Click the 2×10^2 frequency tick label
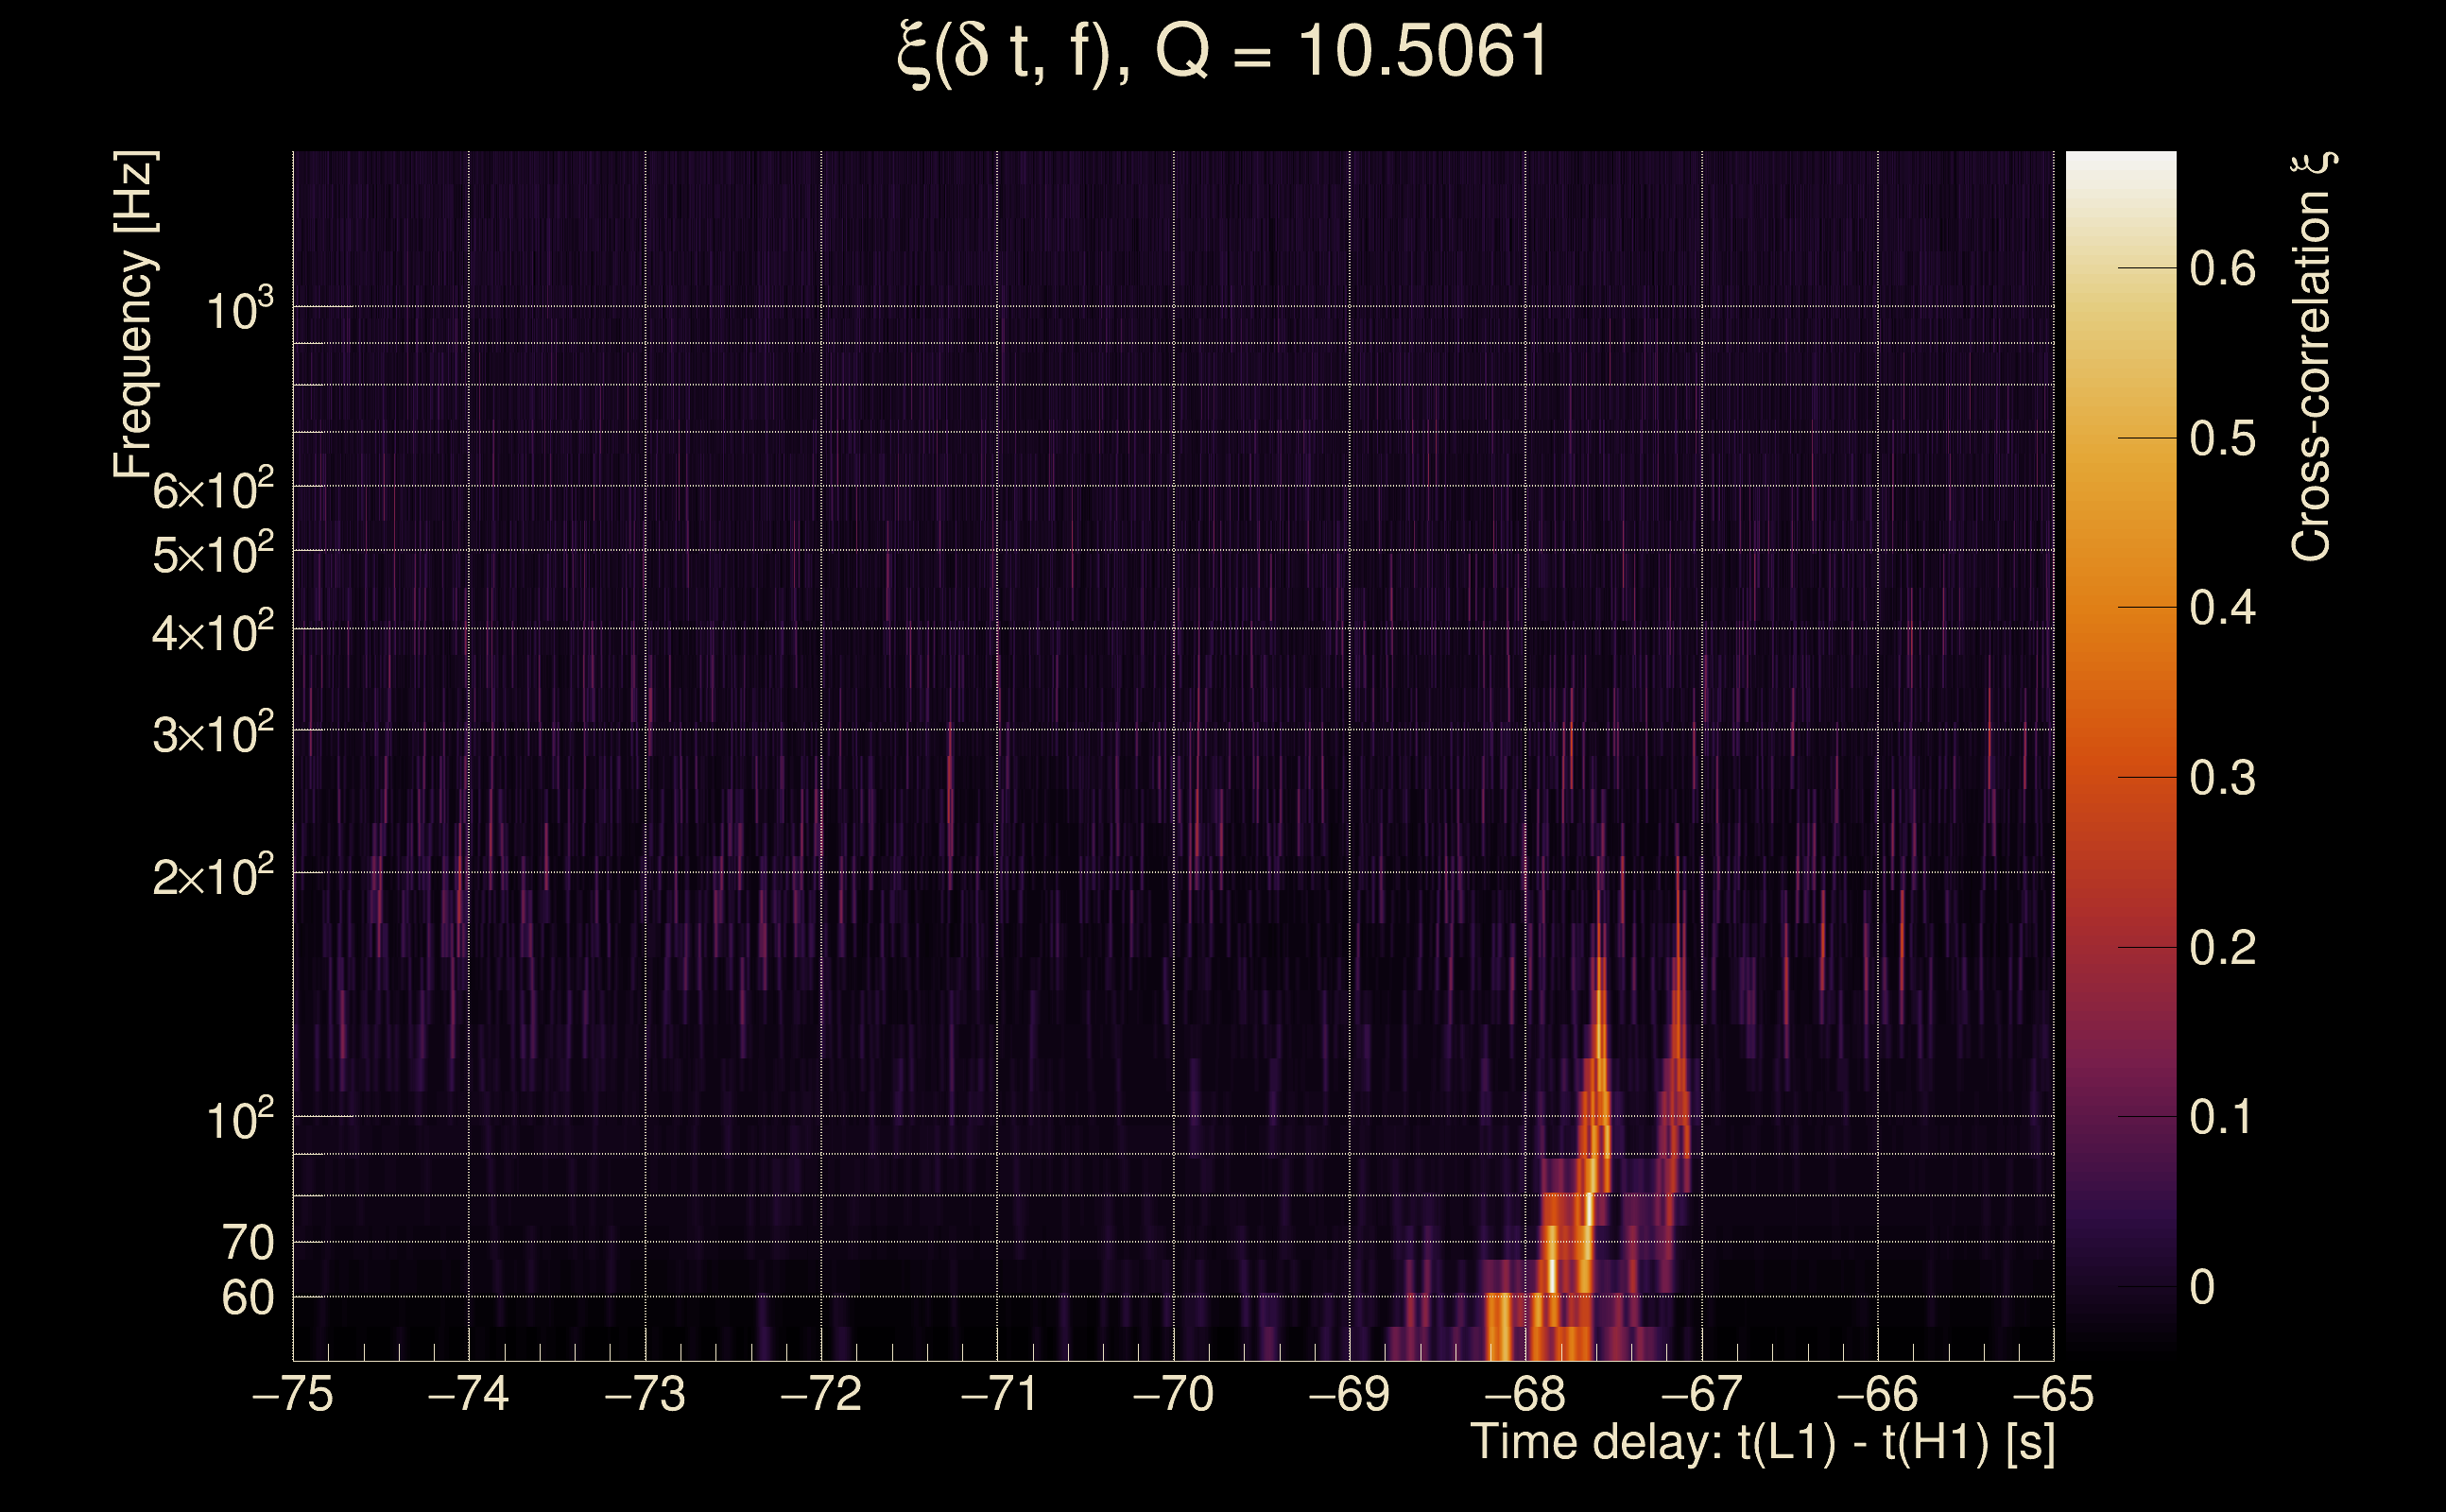Image resolution: width=2446 pixels, height=1512 pixels. 212,876
